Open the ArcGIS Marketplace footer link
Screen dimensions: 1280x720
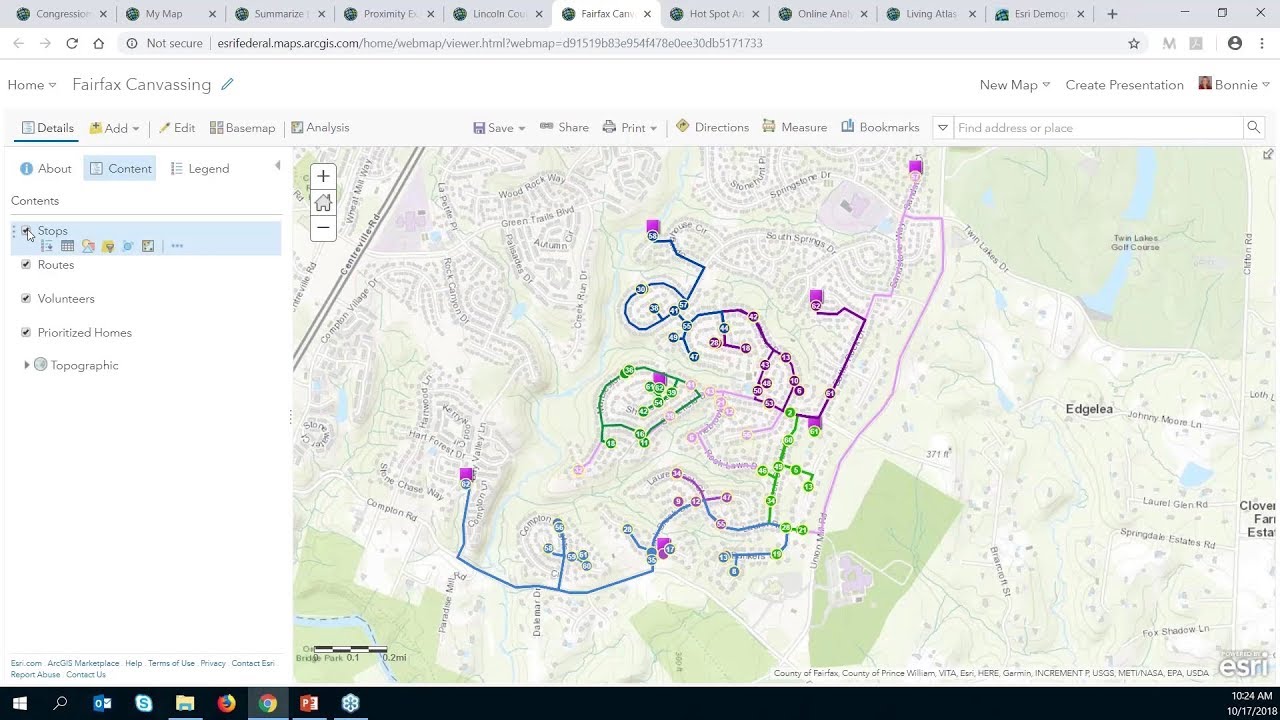[x=83, y=663]
